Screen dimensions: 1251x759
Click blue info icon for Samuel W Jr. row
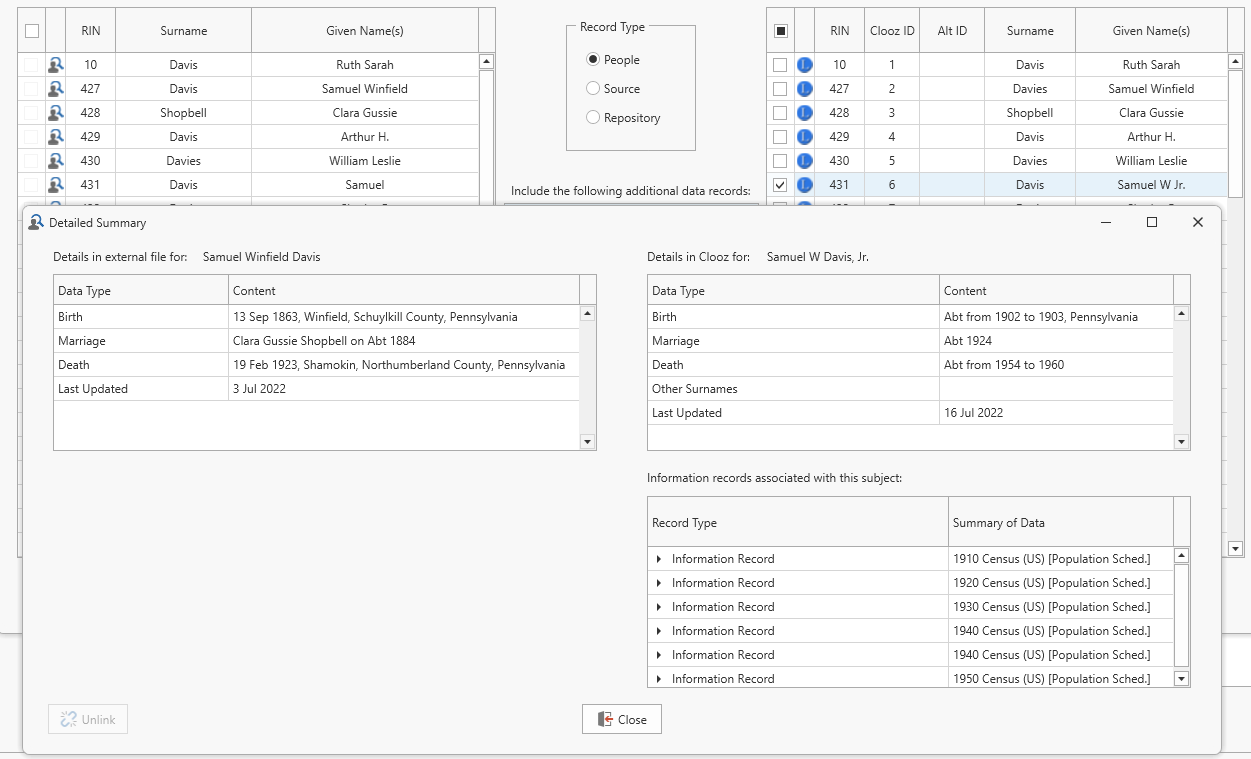805,185
